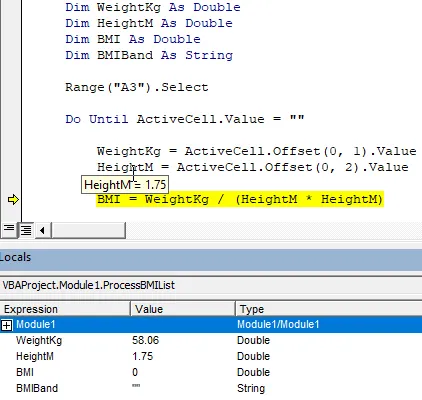Click the Dim BMIBand As String line
The height and width of the screenshot is (400, 422).
(149, 55)
